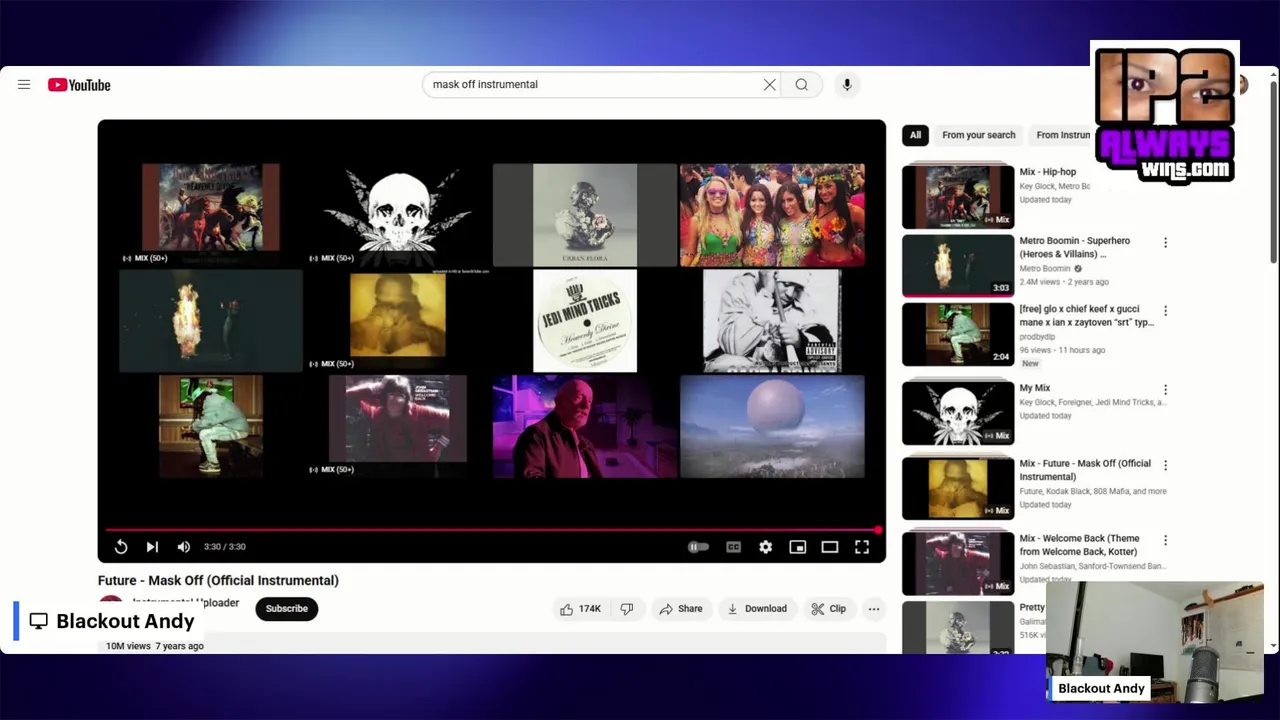Open options for Mix - Welcome Back
This screenshot has height=720, width=1280.
click(x=1165, y=541)
